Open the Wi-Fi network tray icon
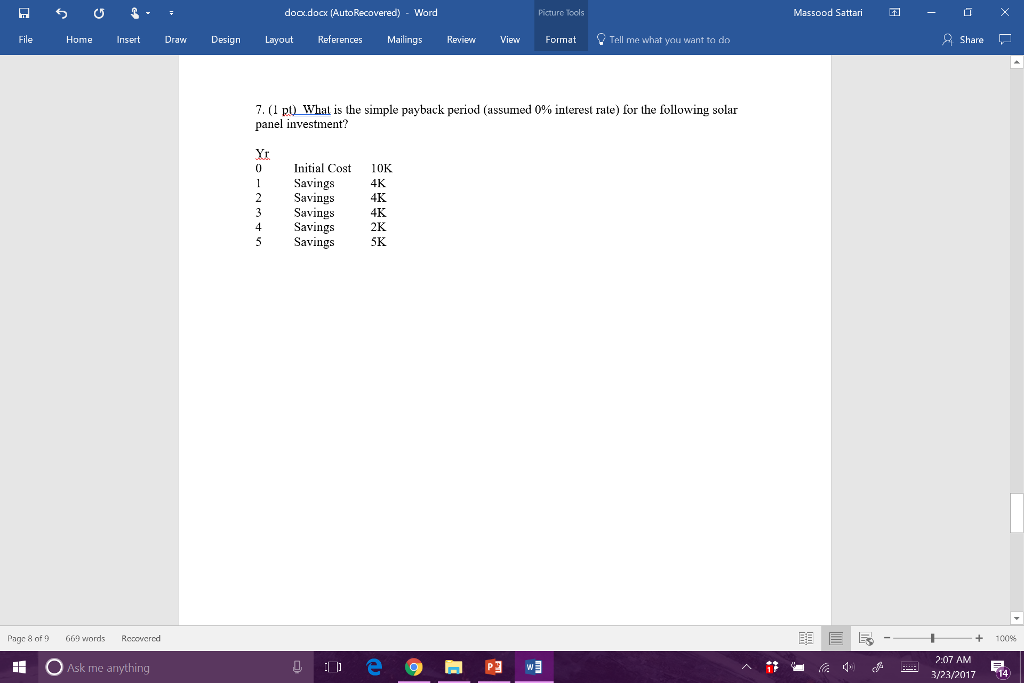Screen dimensions: 1024x683 824,667
